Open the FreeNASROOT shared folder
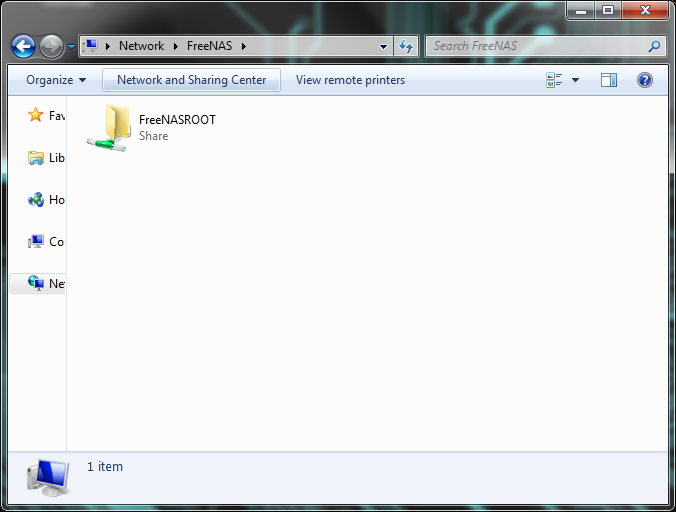 coord(109,128)
